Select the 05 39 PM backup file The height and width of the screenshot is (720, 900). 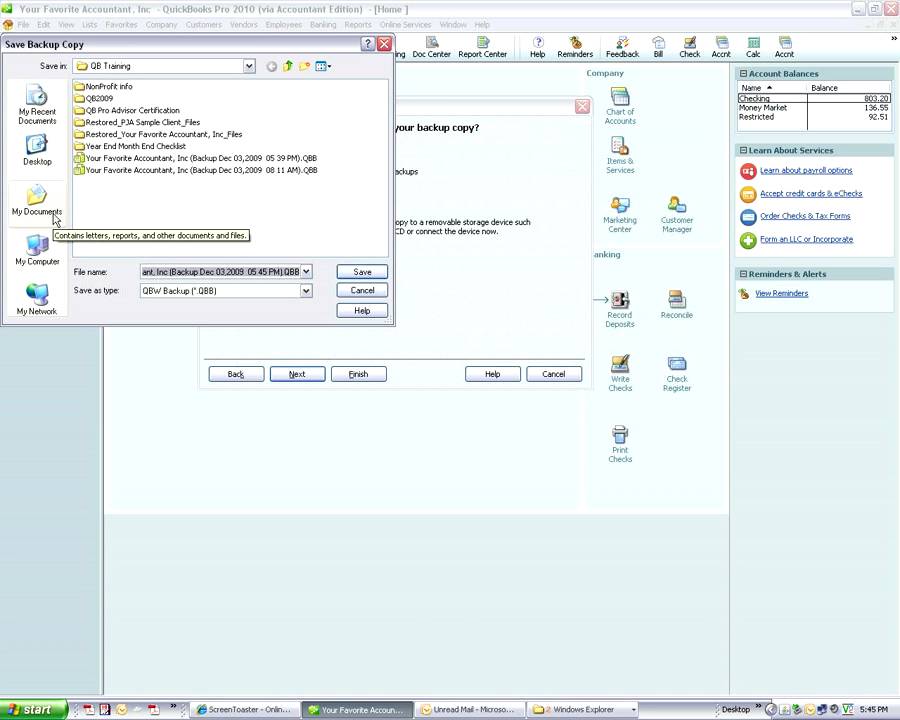196,158
